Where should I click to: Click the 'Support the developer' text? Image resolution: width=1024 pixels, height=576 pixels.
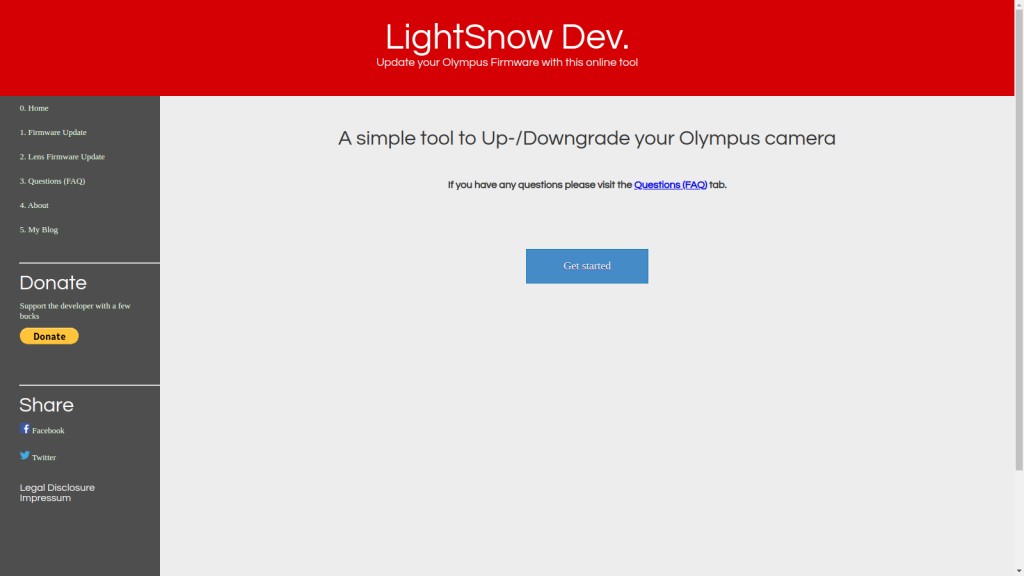click(75, 311)
